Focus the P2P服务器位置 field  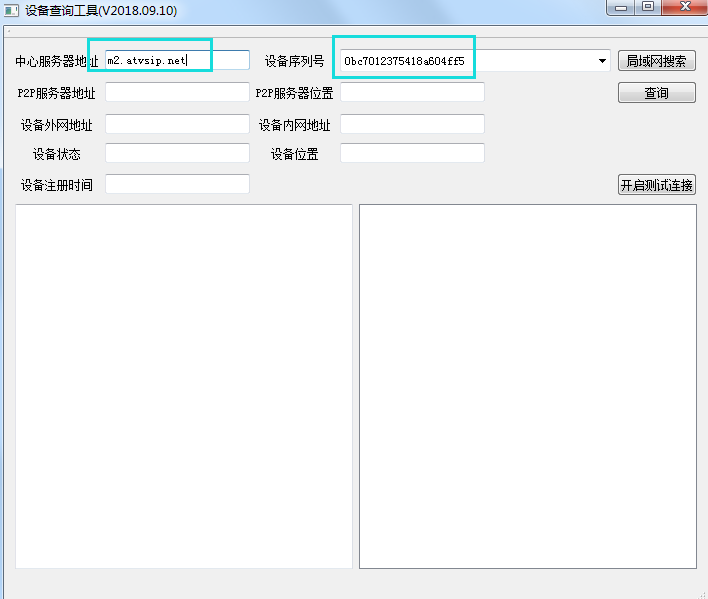[412, 92]
